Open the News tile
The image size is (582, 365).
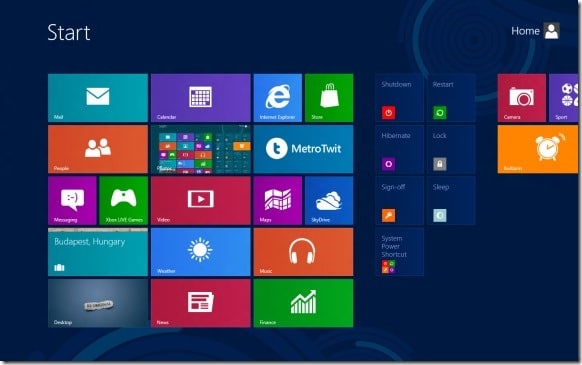pyautogui.click(x=201, y=303)
